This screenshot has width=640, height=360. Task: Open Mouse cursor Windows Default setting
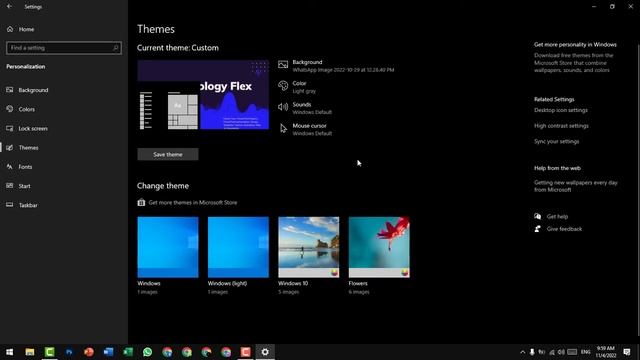[305, 129]
